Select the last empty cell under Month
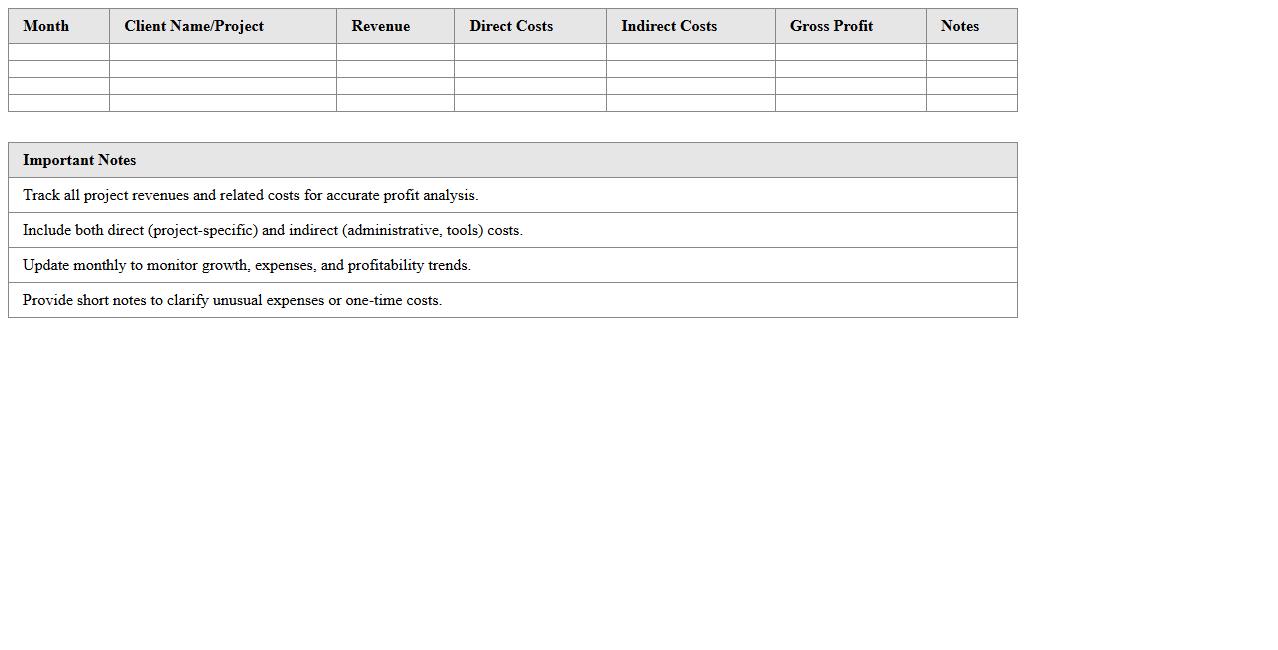The width and height of the screenshot is (1278, 650). point(59,103)
